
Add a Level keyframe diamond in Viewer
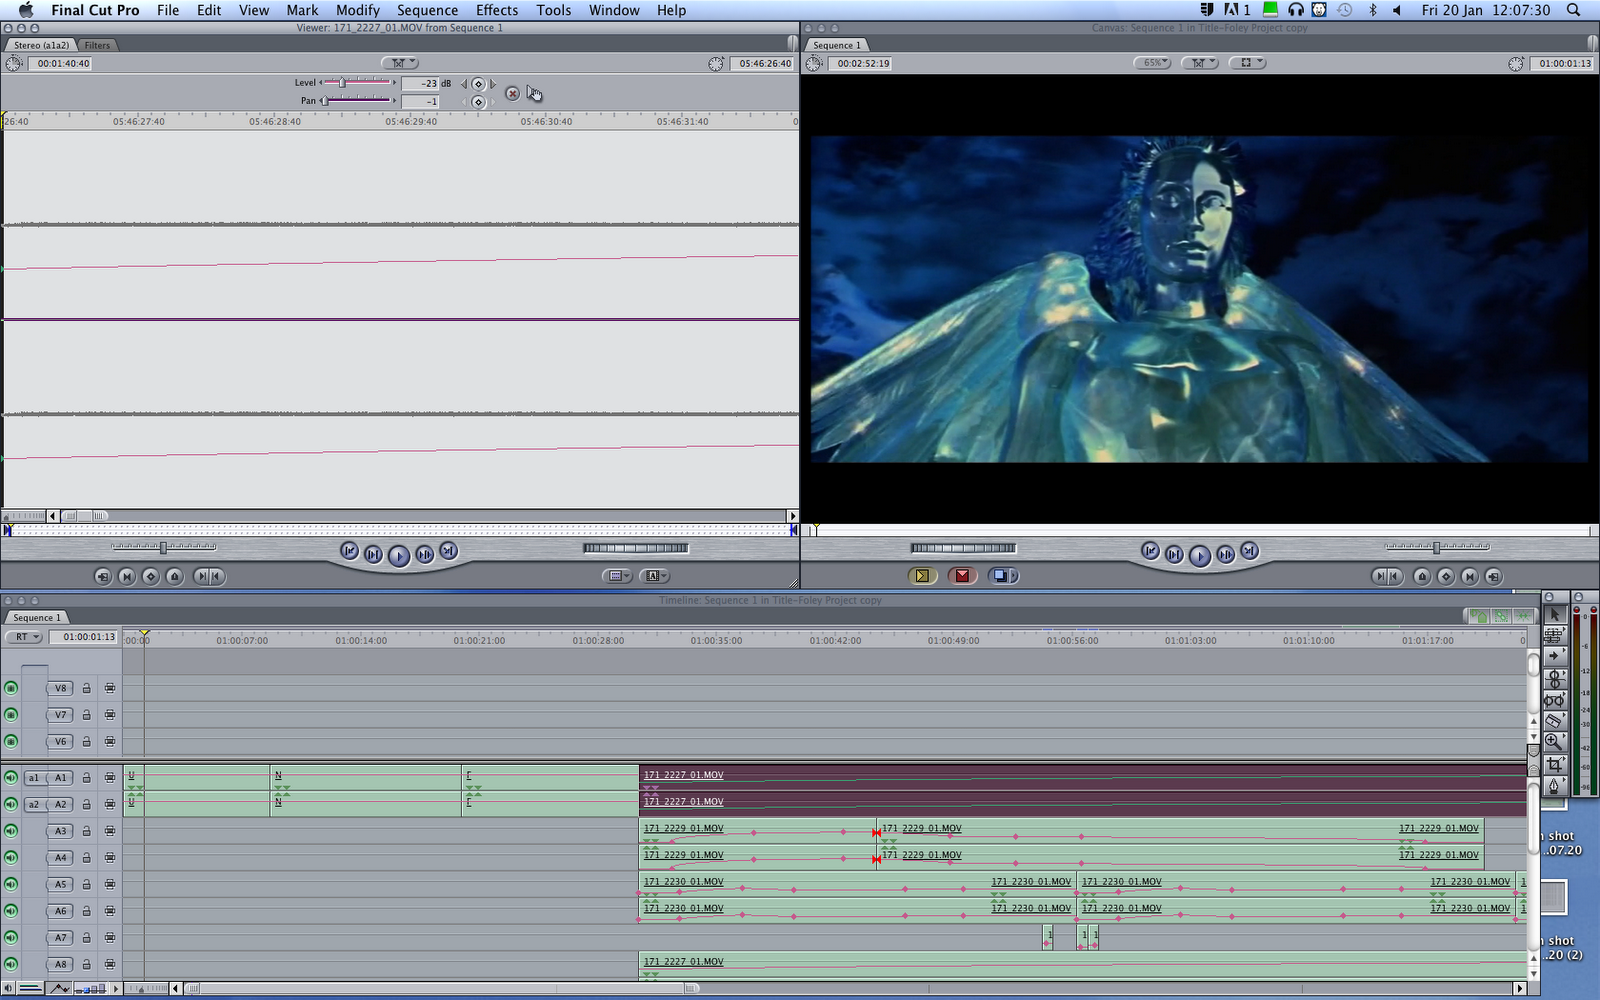tap(478, 84)
